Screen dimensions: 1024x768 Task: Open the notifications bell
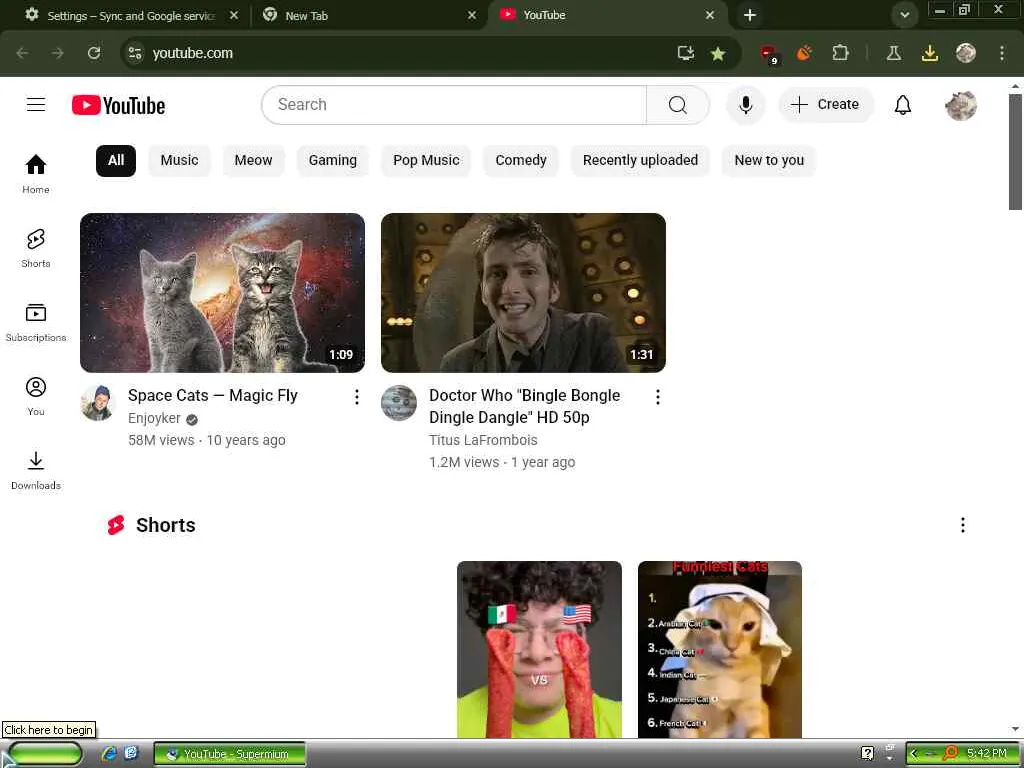(903, 104)
